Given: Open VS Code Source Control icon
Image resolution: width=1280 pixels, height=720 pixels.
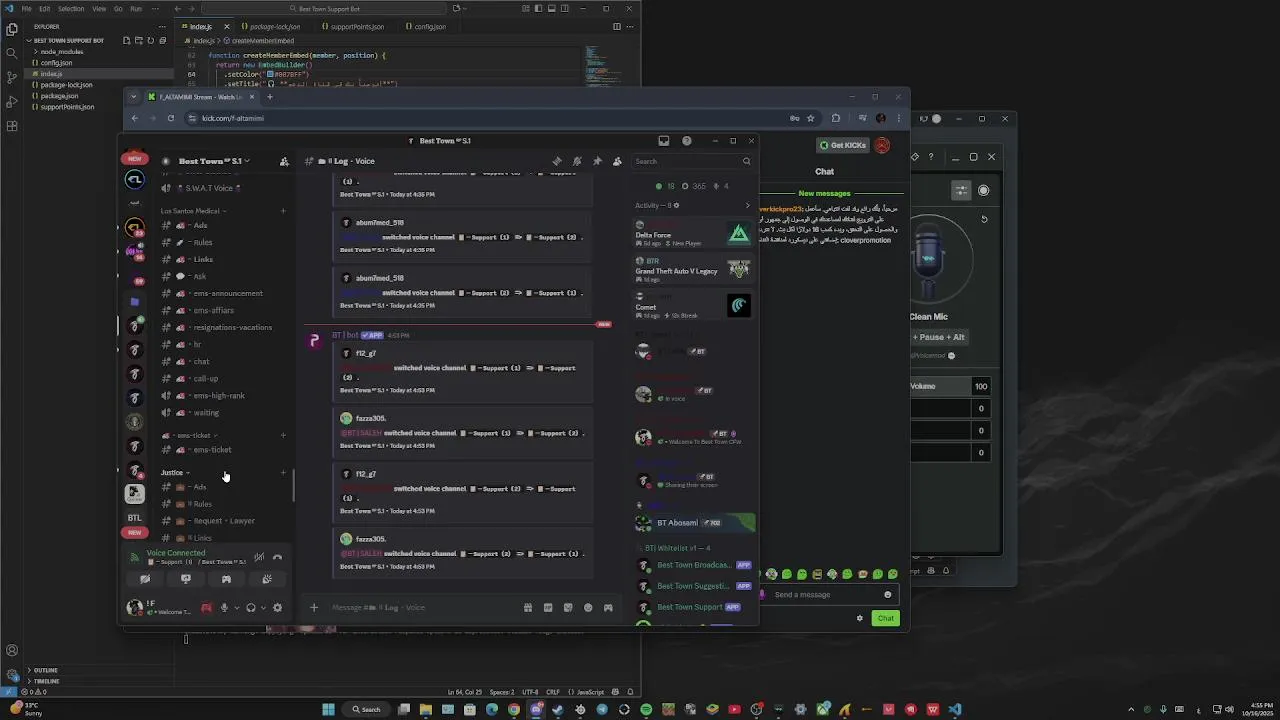Looking at the screenshot, I should tap(12, 77).
